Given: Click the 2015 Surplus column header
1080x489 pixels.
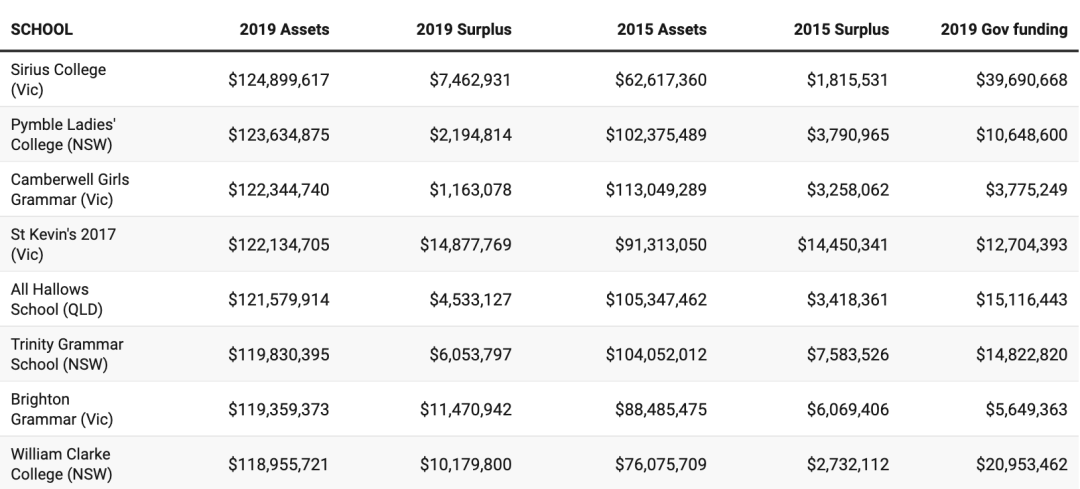Looking at the screenshot, I should click(x=841, y=30).
